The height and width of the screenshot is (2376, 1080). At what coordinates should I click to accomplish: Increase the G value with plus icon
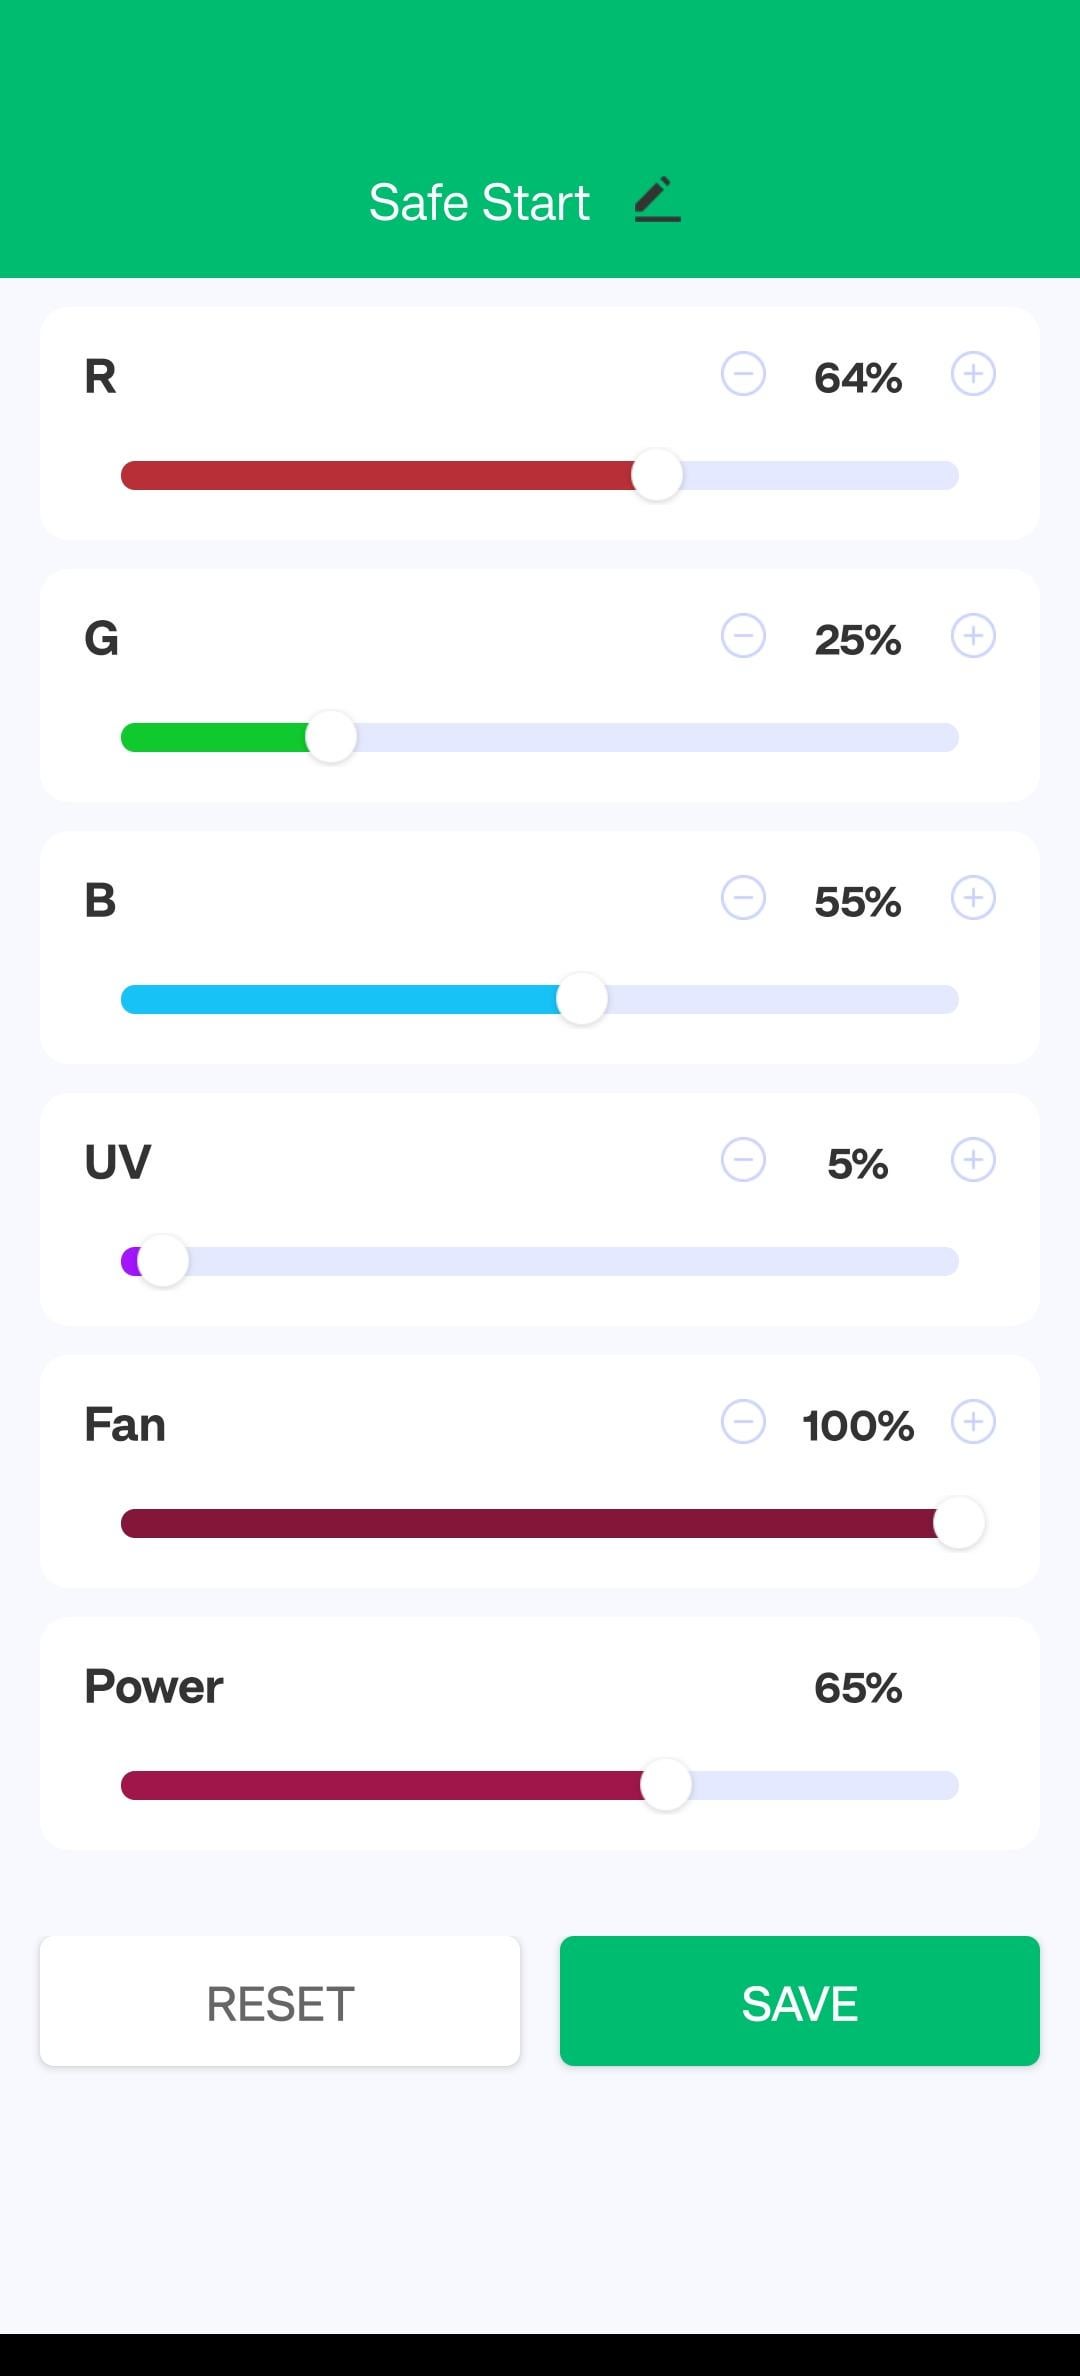[973, 636]
